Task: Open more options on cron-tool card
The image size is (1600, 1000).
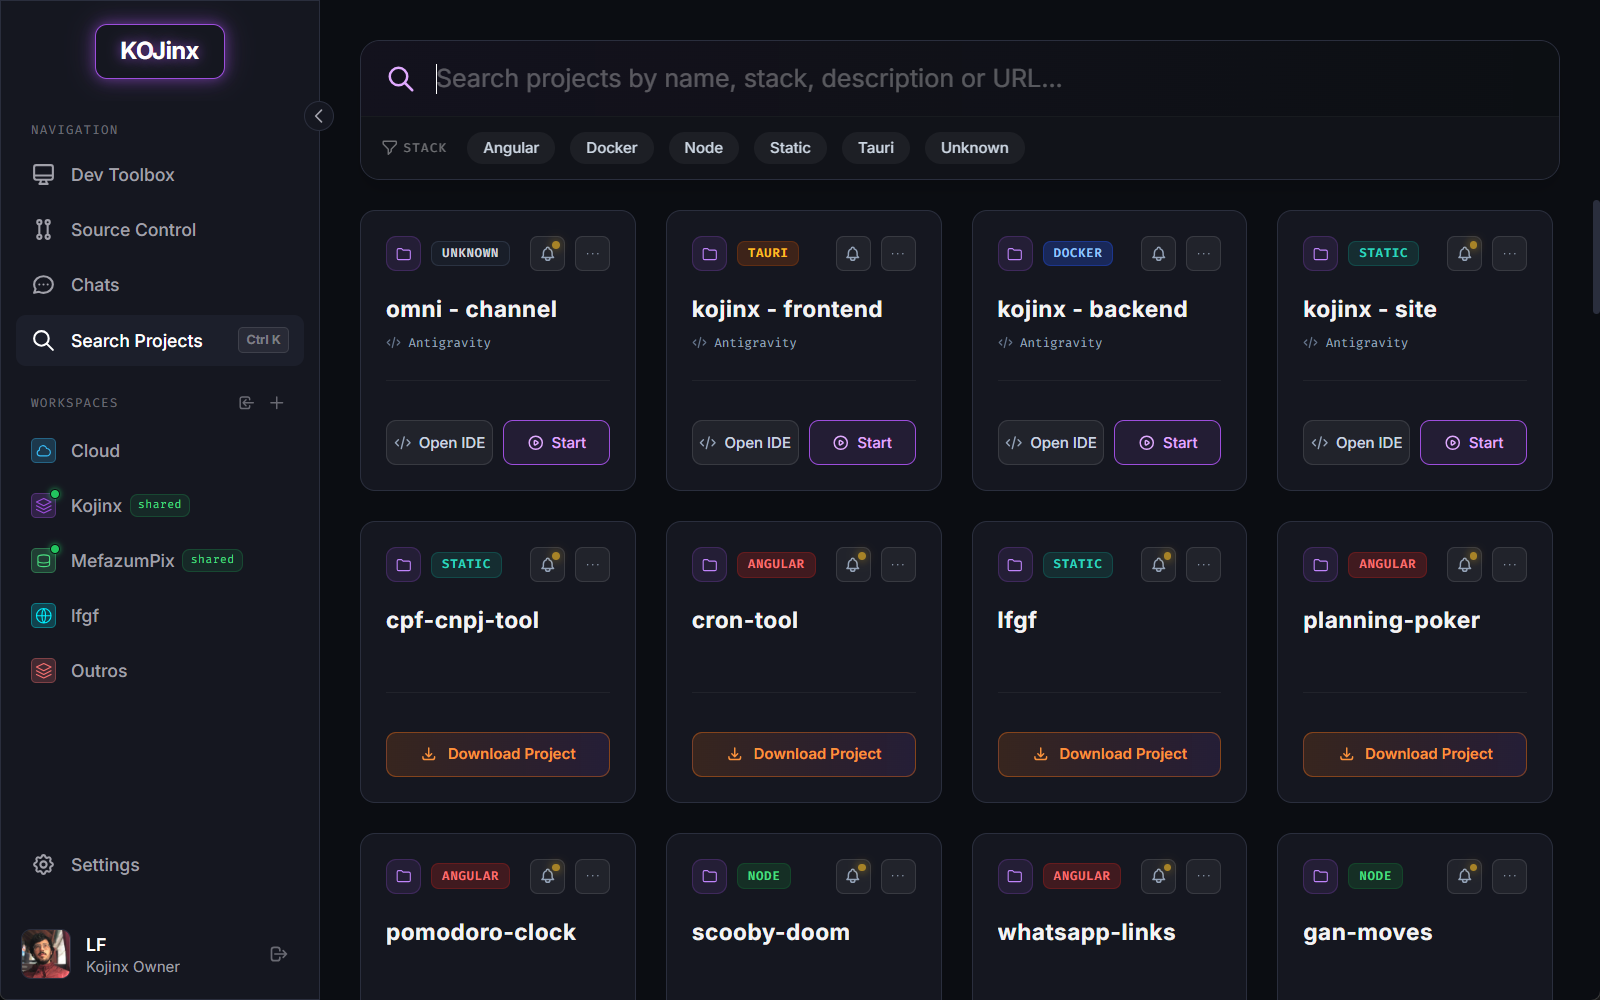Action: (898, 565)
